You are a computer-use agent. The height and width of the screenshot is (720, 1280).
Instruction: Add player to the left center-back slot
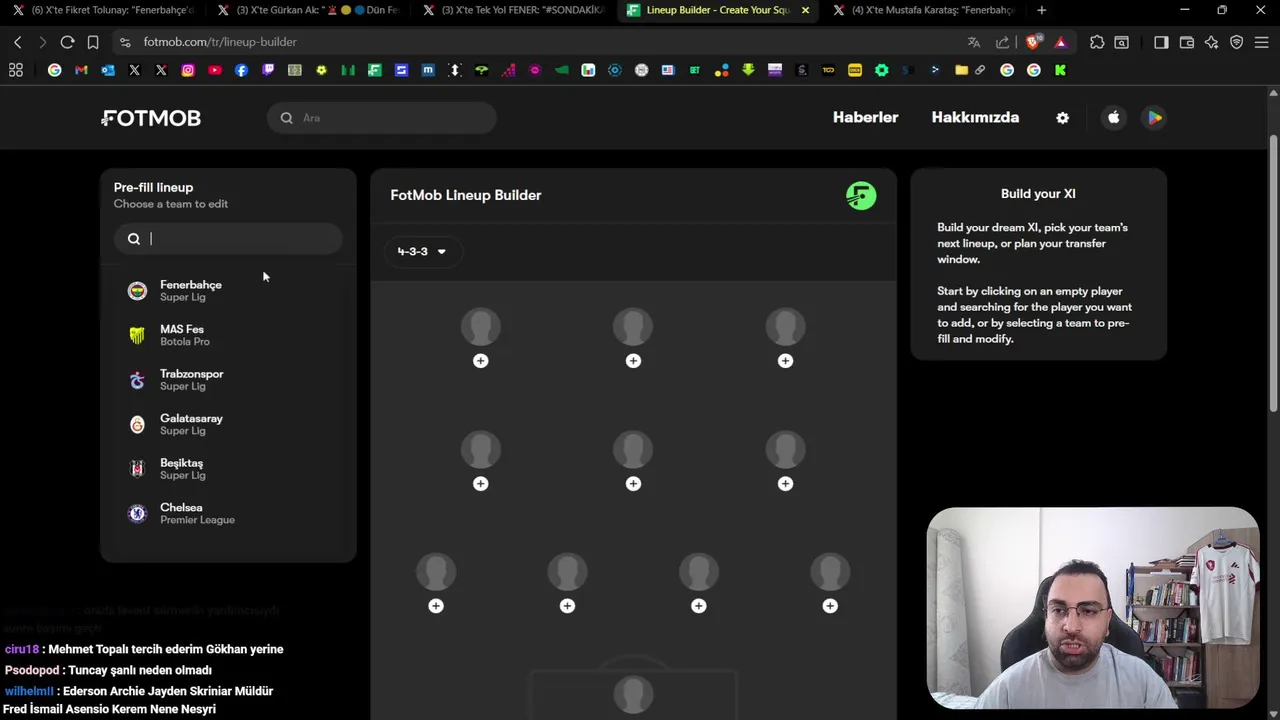567,606
